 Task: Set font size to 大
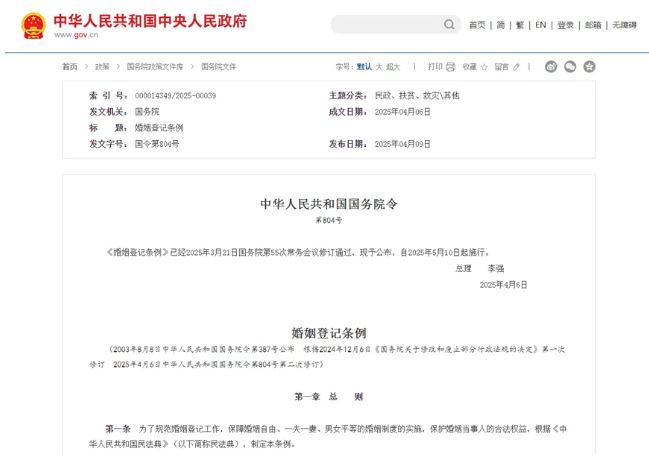pyautogui.click(x=379, y=67)
